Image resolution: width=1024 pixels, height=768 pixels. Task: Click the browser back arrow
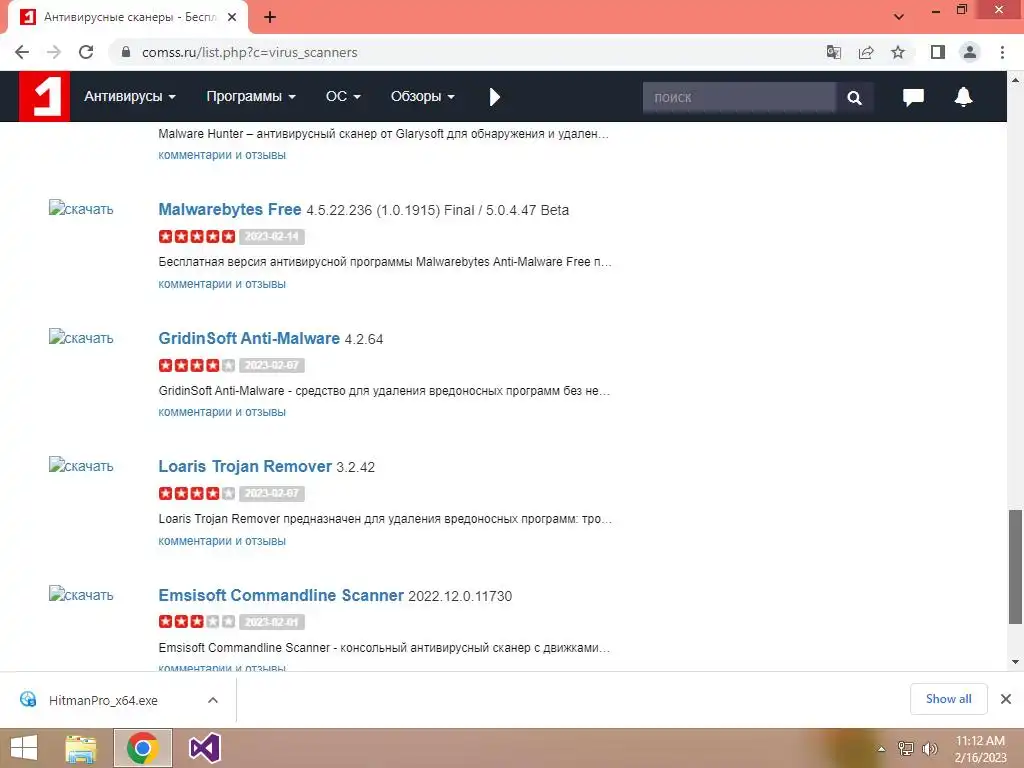tap(22, 52)
